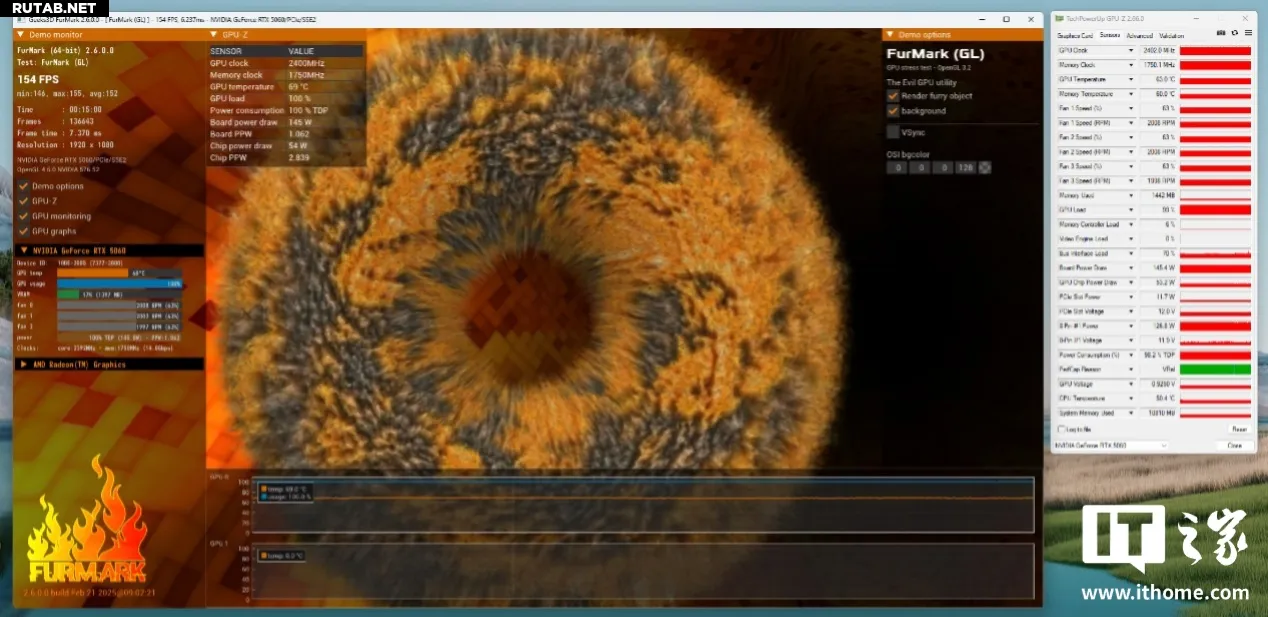
Task: Click the GPU 1 temp legend entry
Action: [x=282, y=555]
